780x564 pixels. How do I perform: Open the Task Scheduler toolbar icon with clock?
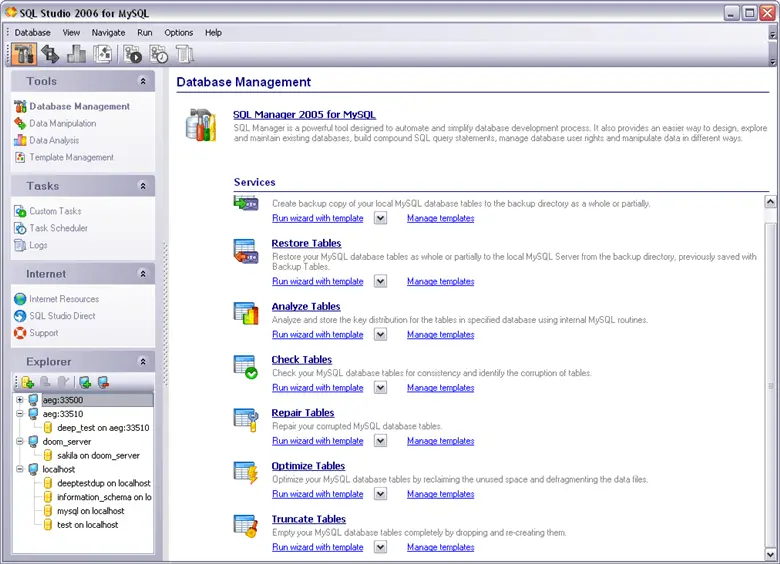point(159,54)
